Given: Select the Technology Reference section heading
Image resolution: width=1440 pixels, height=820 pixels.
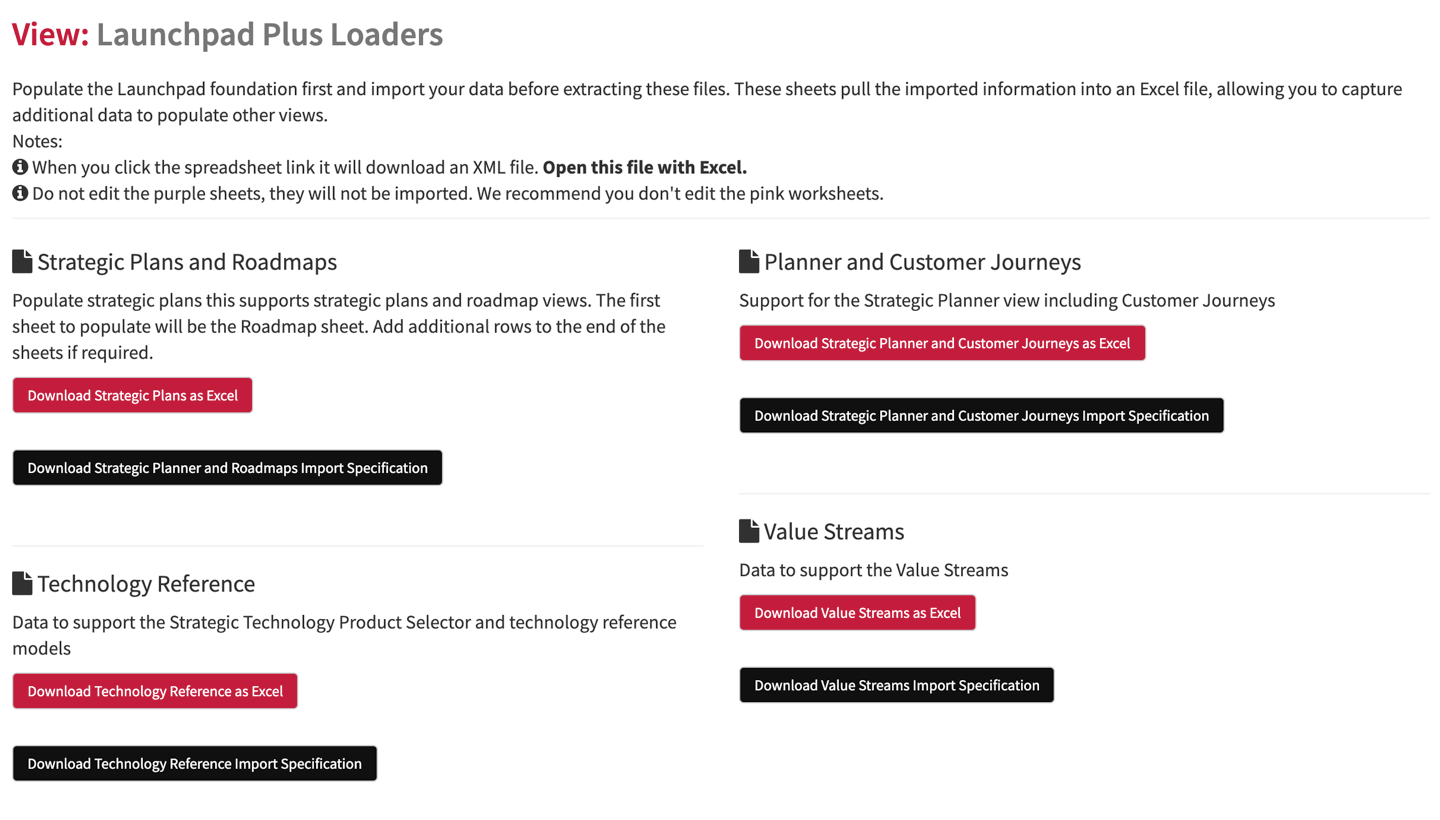Looking at the screenshot, I should click(x=146, y=583).
